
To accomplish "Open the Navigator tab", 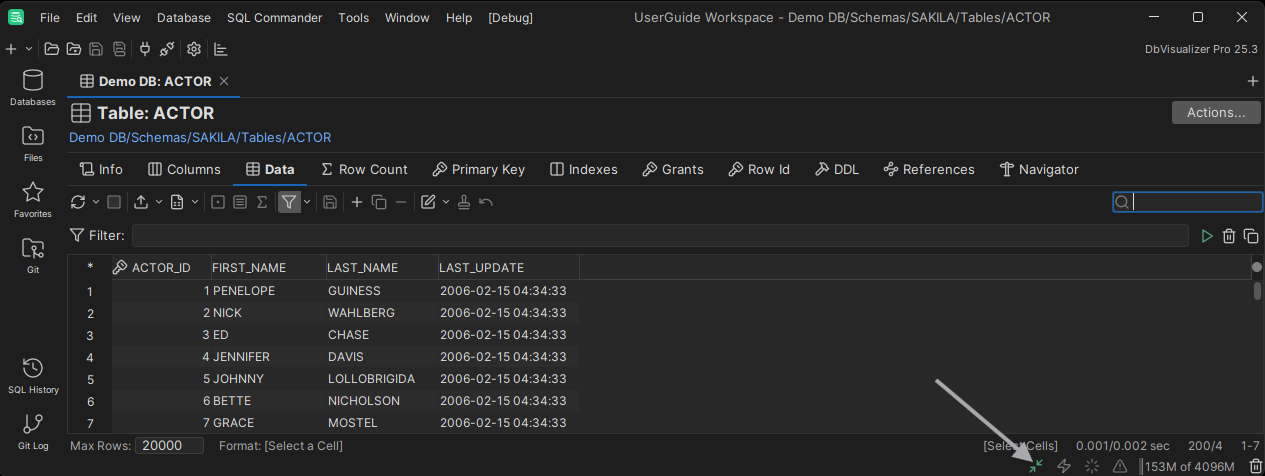I will [1039, 169].
